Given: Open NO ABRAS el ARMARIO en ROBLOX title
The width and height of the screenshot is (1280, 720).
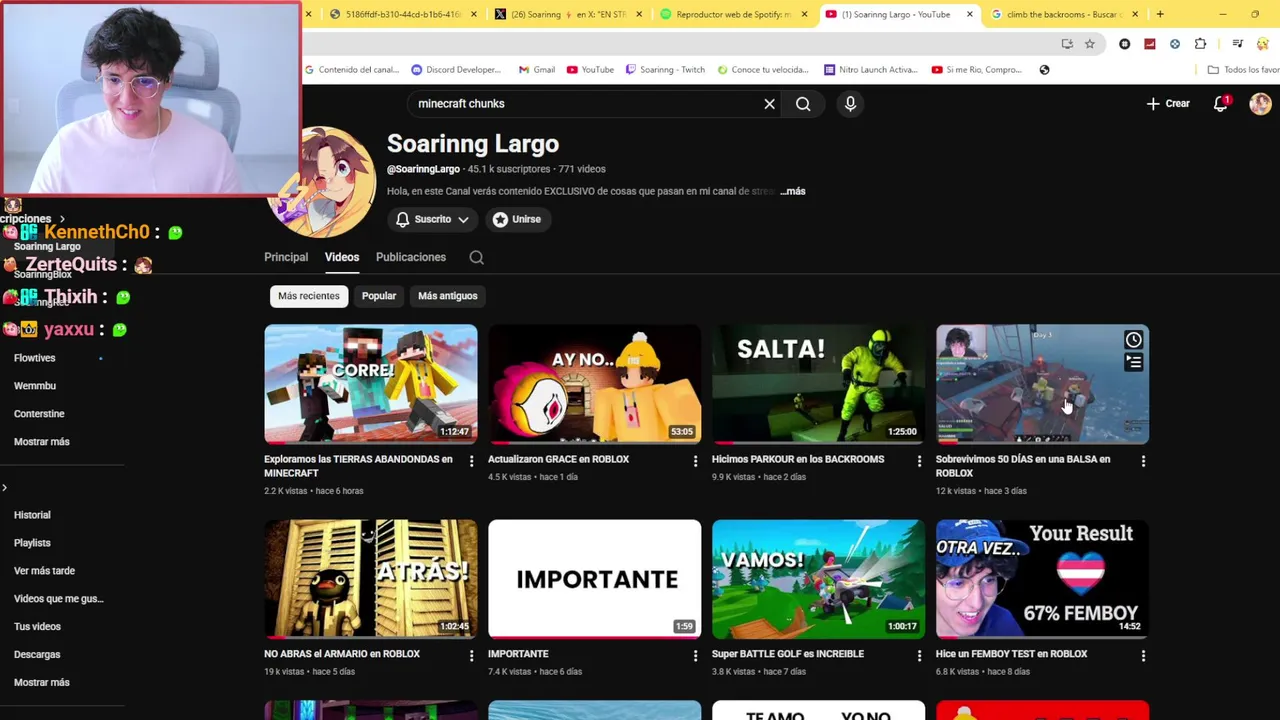Looking at the screenshot, I should (x=342, y=654).
